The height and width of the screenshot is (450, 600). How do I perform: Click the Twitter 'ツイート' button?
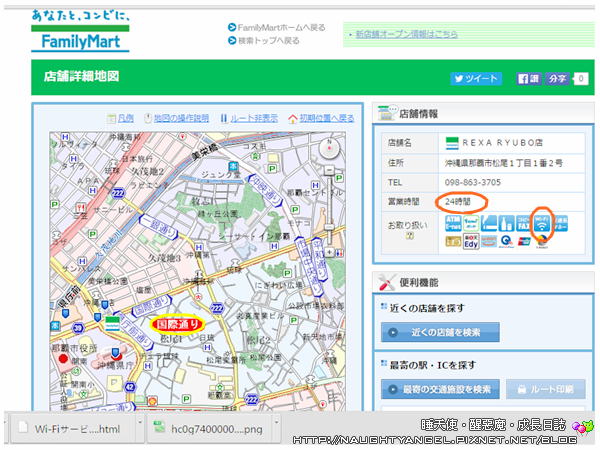476,78
